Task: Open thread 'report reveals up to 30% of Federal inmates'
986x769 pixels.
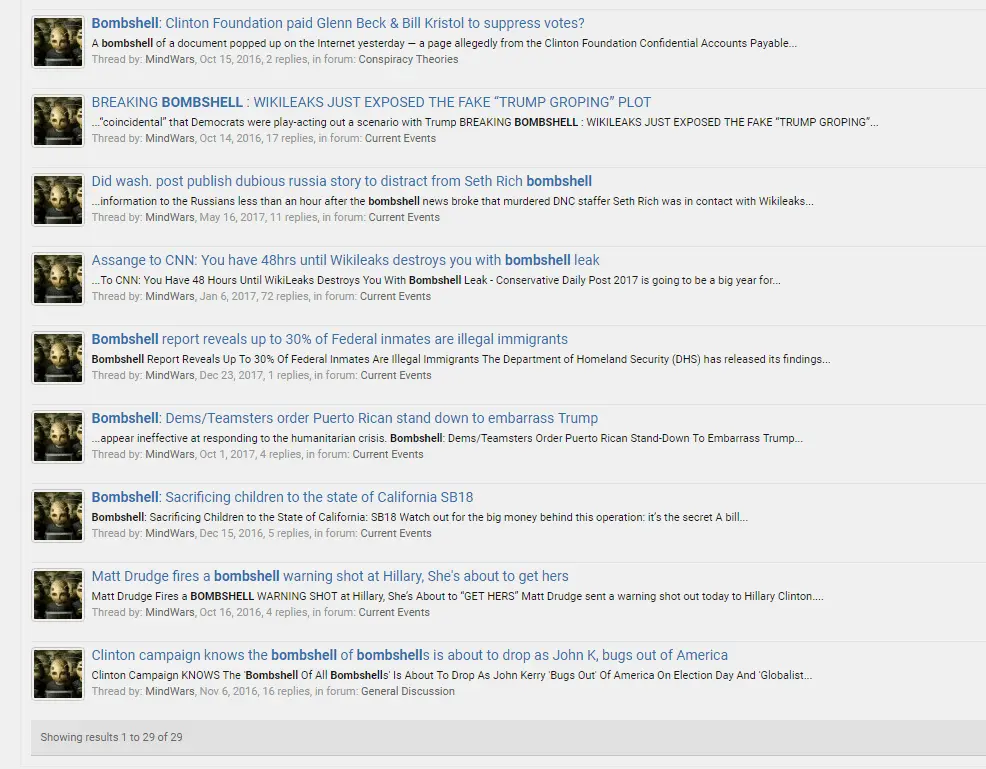Action: (330, 339)
